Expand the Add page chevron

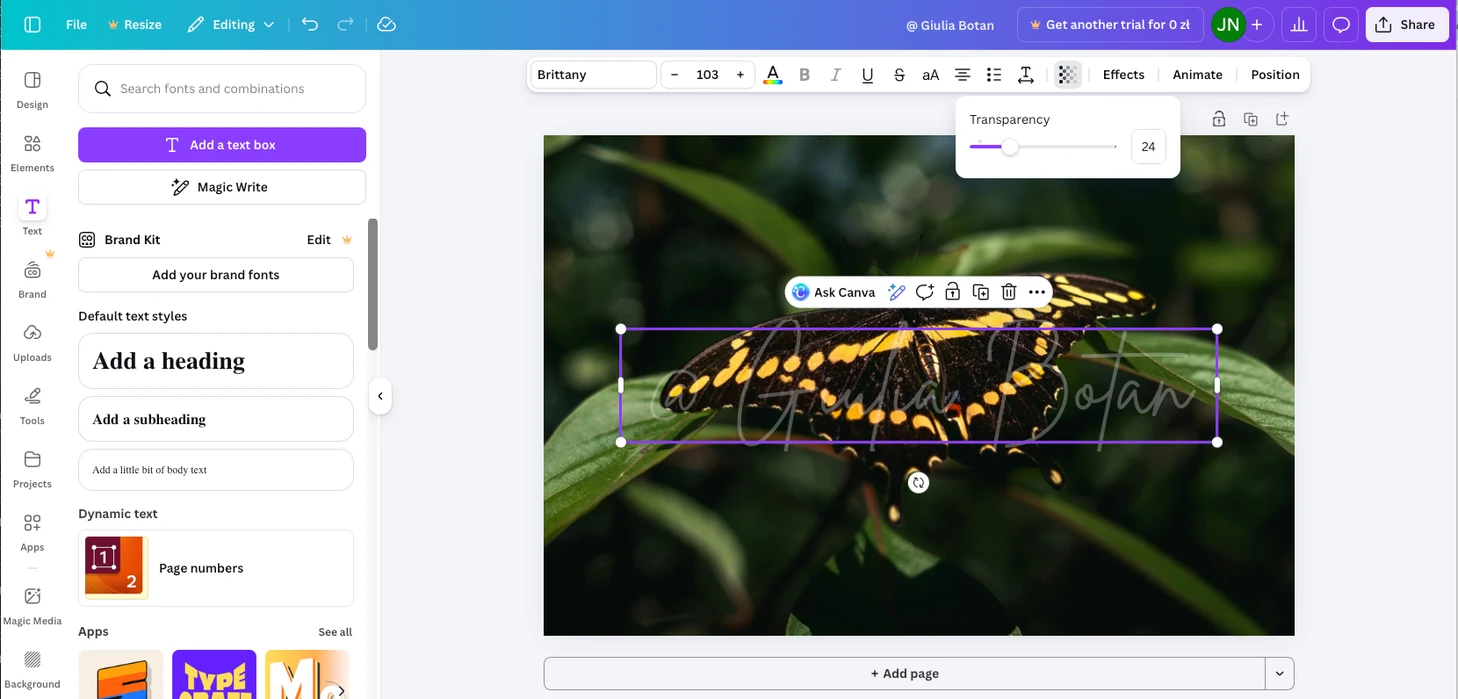[1280, 673]
